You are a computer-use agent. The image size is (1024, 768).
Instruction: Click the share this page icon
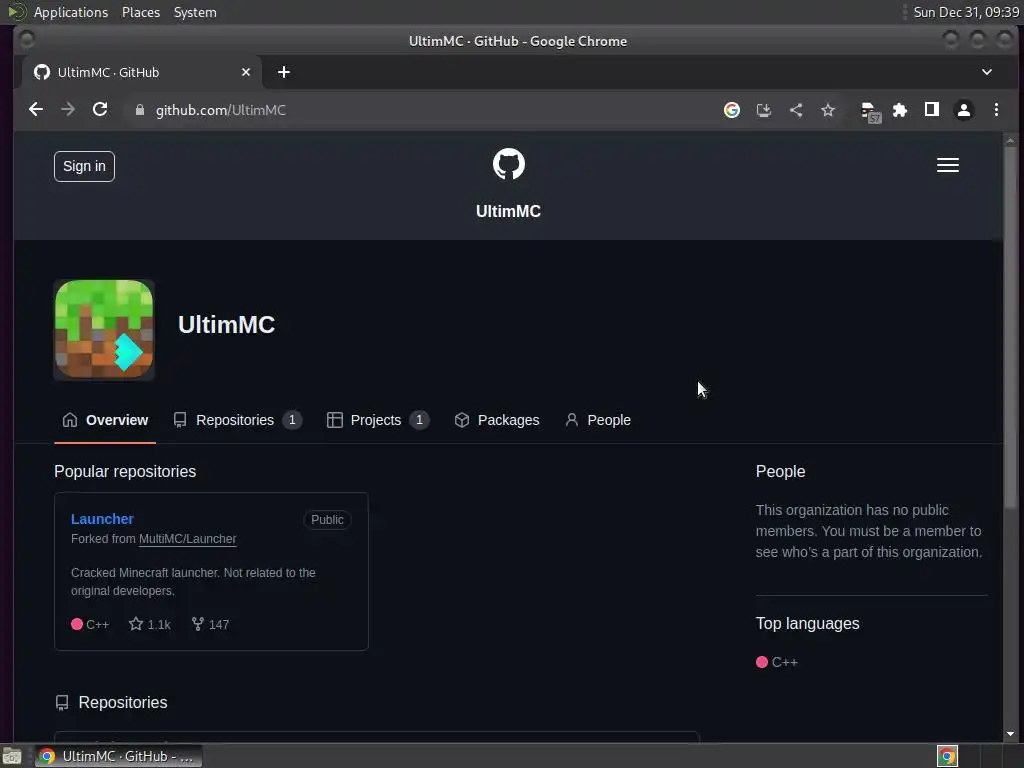tap(795, 110)
